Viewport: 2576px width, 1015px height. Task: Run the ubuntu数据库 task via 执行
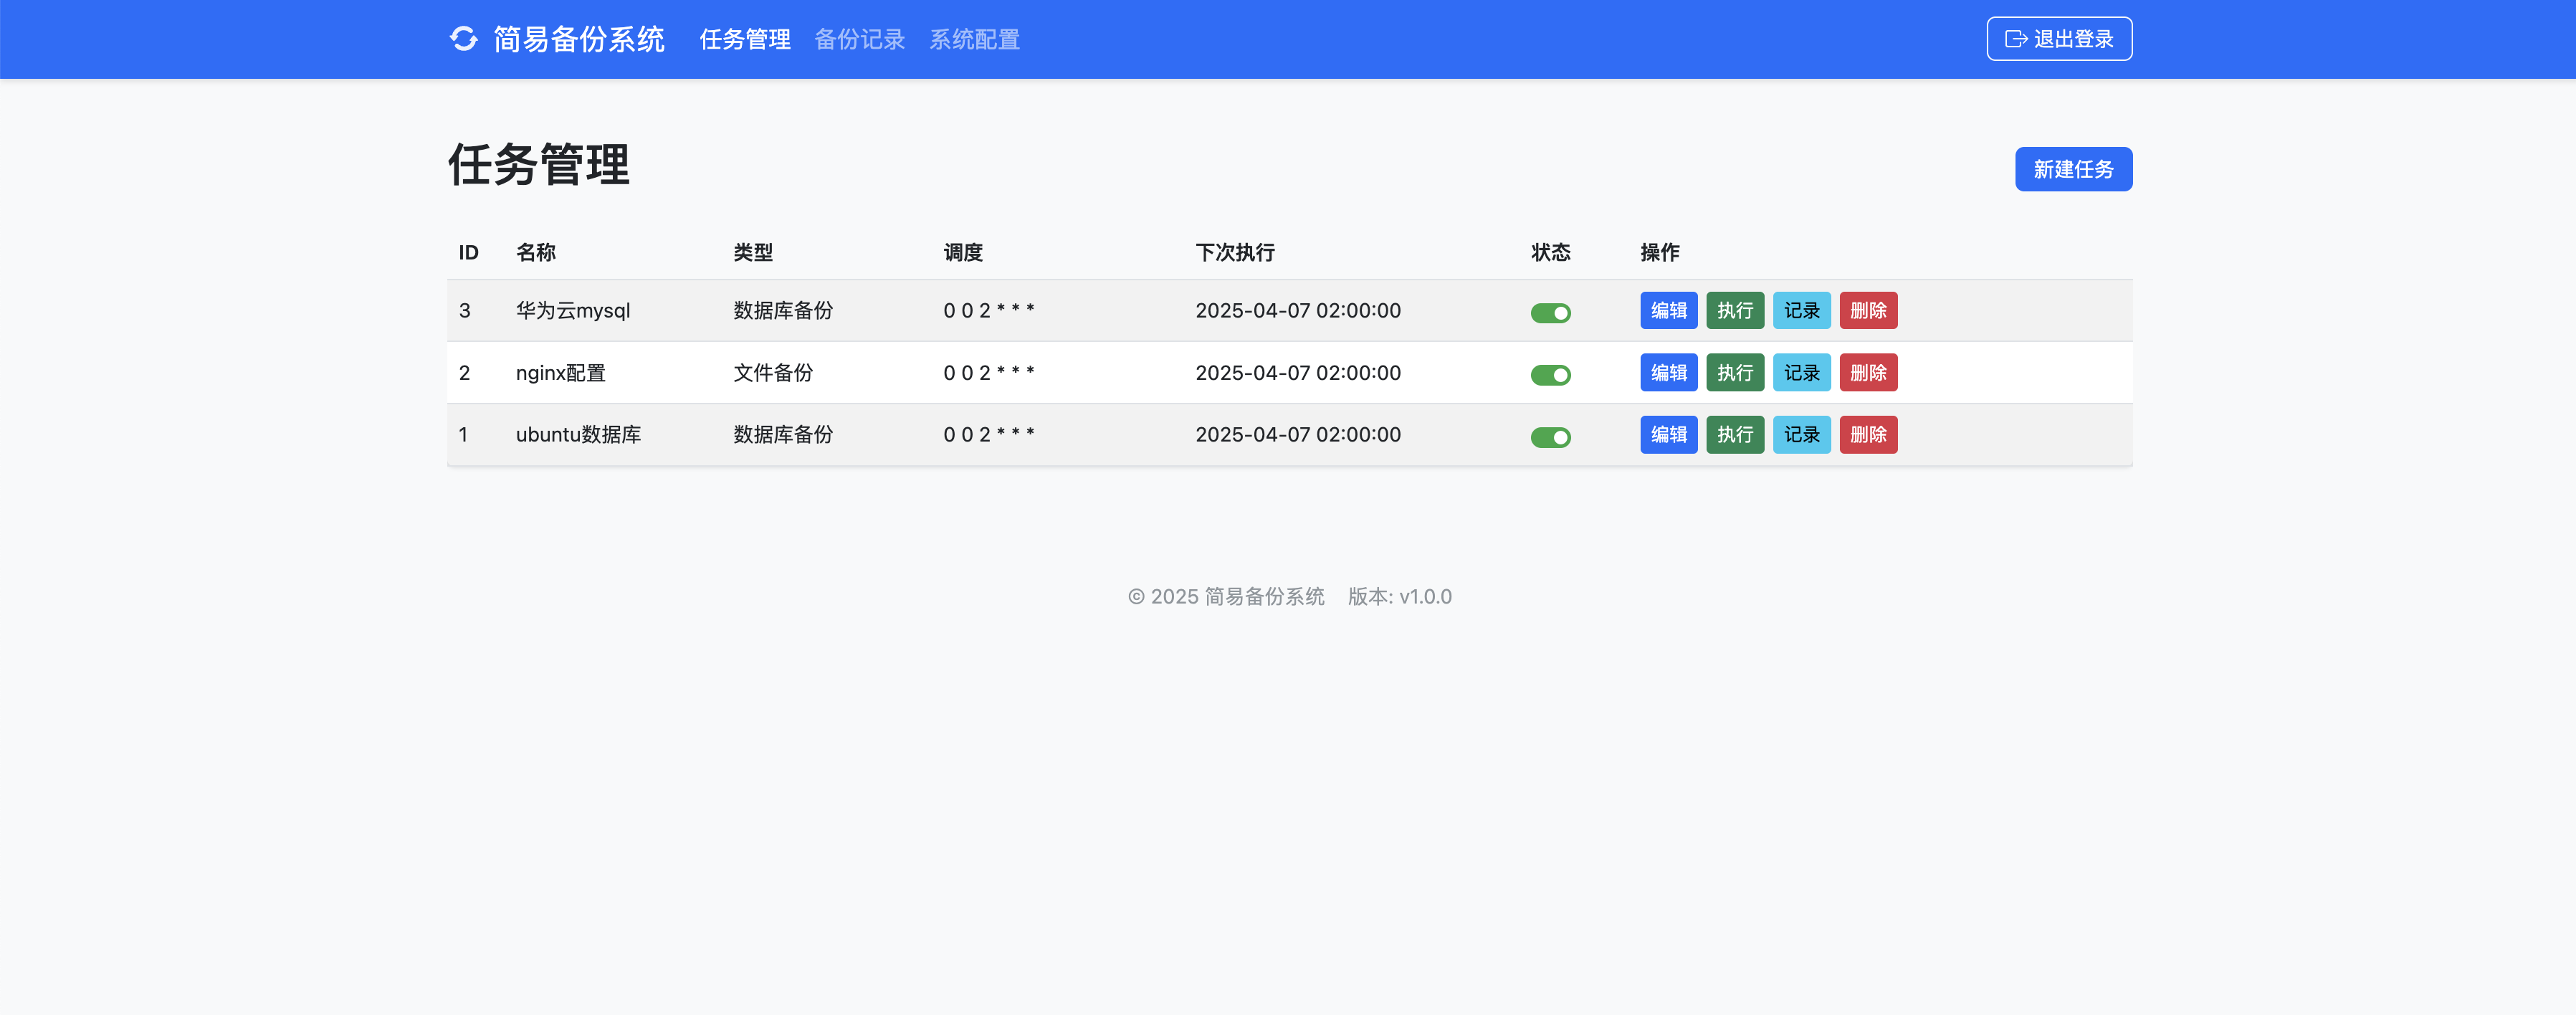[x=1734, y=434]
